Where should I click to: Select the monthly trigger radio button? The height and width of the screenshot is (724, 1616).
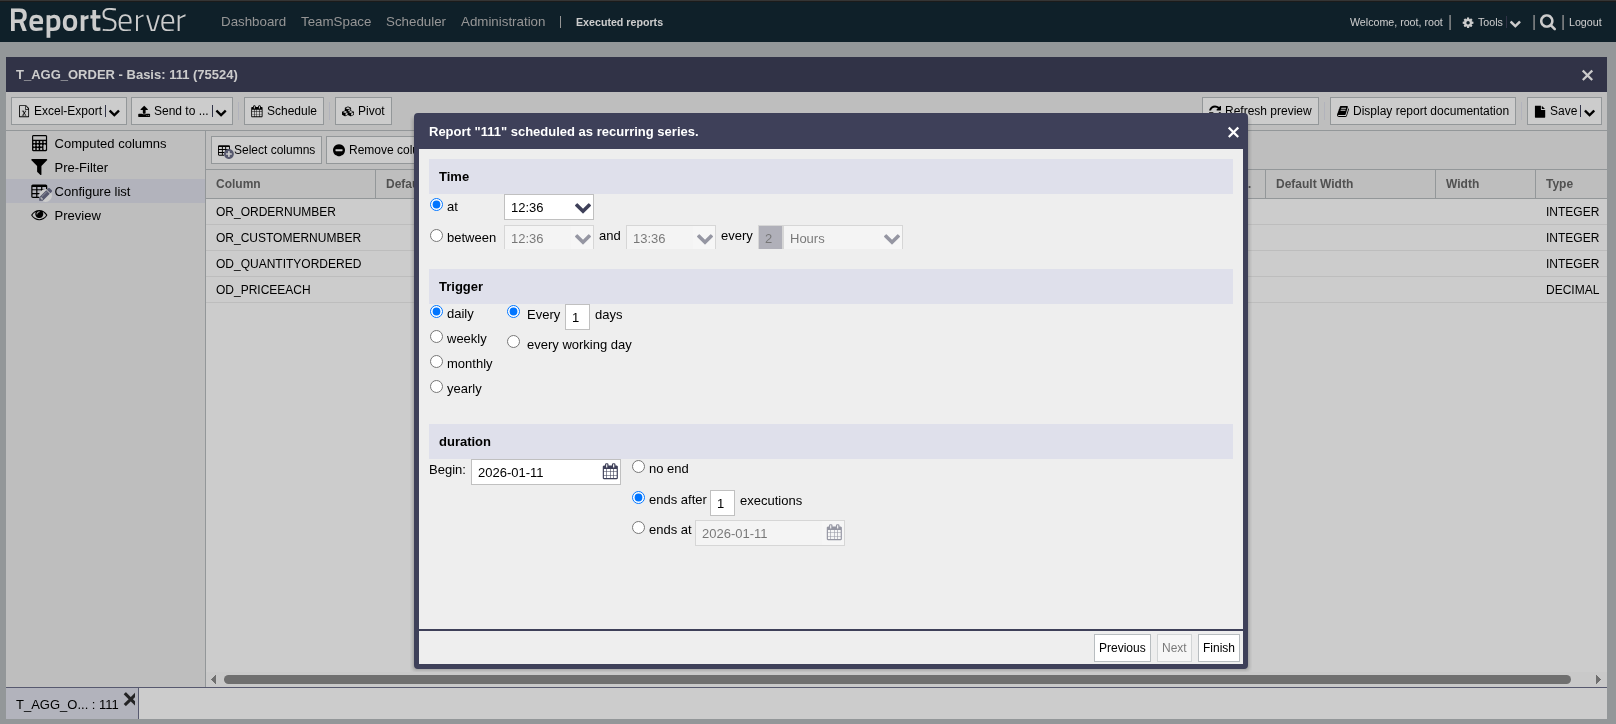coord(437,362)
